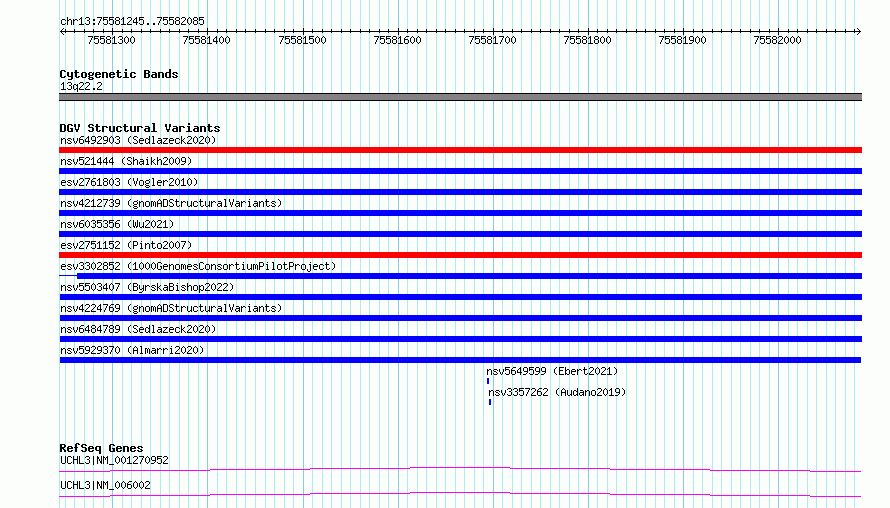Open variant nsv4212739 (gnomADStructuralVariants) label
890x508 pixels.
171,203
